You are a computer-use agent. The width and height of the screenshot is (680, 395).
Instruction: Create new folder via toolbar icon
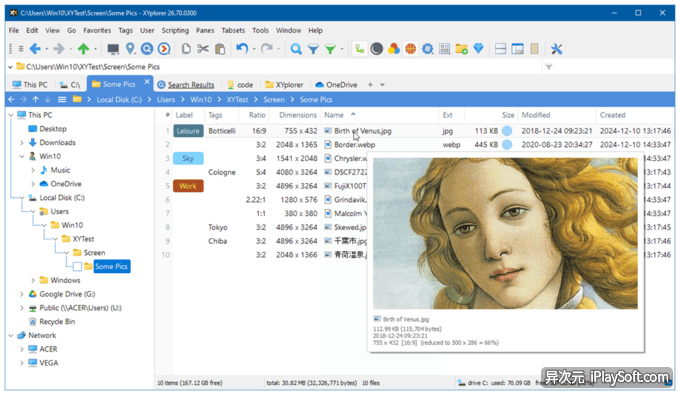point(461,49)
